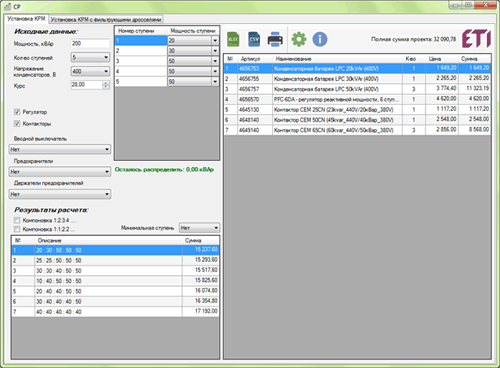Select article 4656753 row

pyautogui.click(x=357, y=68)
